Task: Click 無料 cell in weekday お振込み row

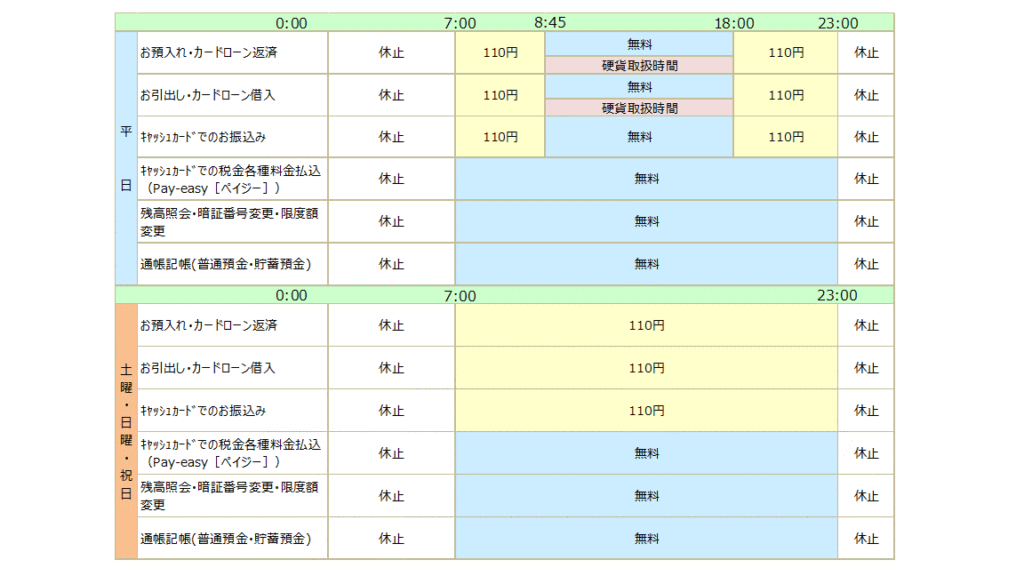Action: click(x=639, y=137)
